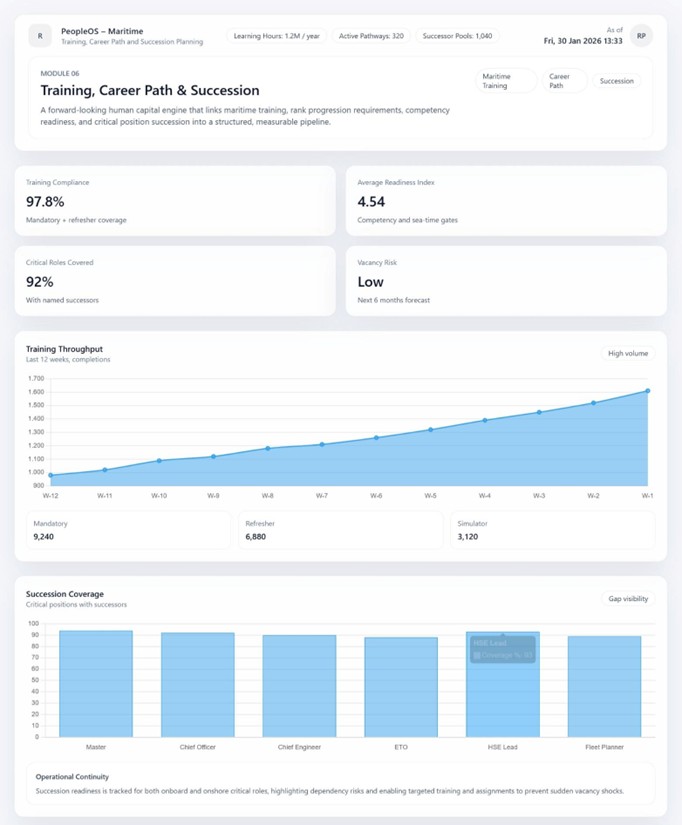This screenshot has width=682, height=825.
Task: Click the Learning Hours 1.2M / year pill
Action: coord(276,36)
